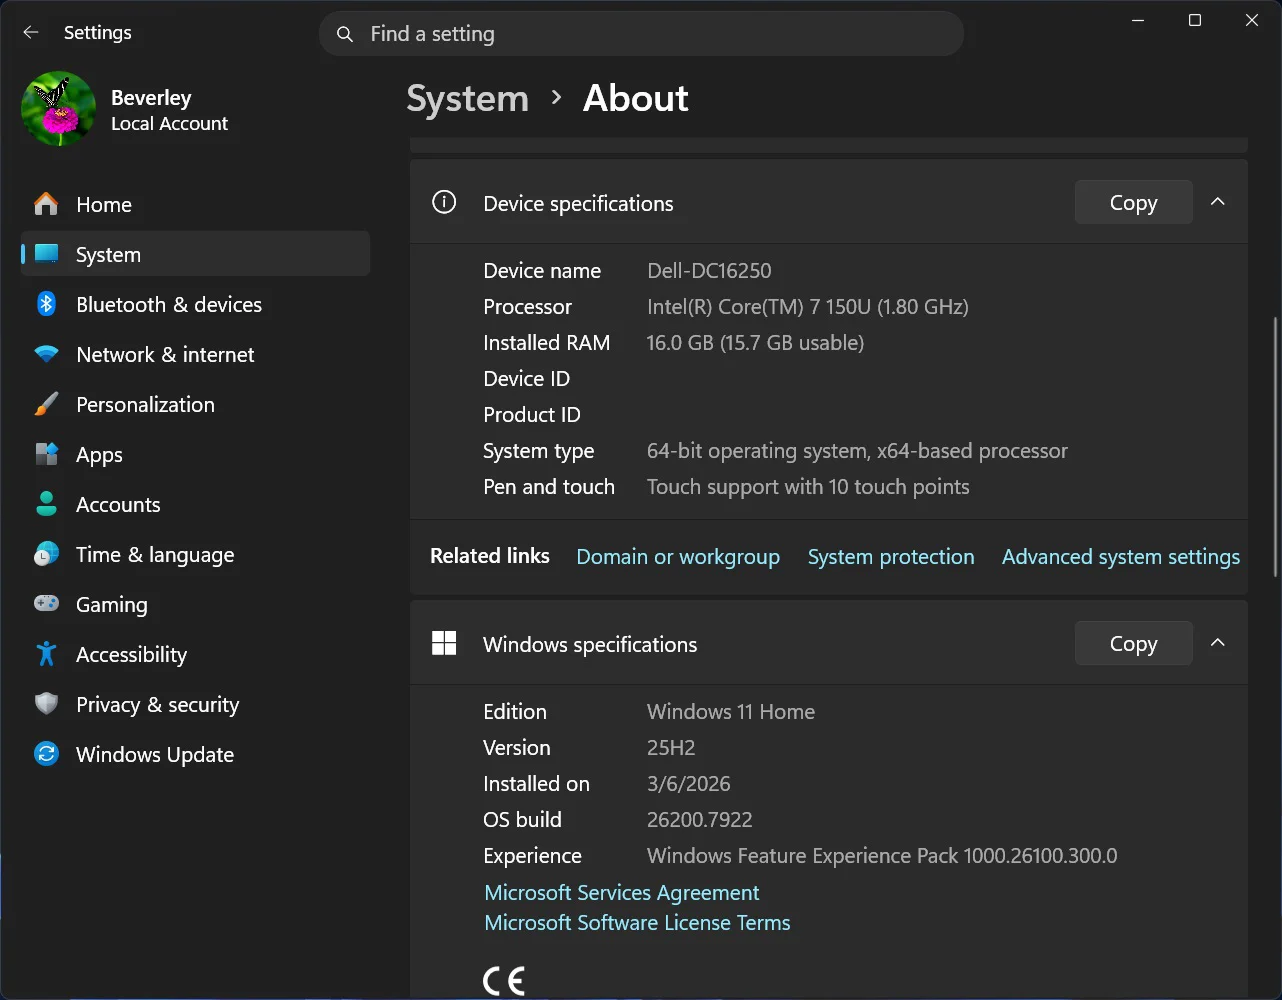Click the Windows 11 Home edition value
The image size is (1282, 1000).
tap(731, 711)
